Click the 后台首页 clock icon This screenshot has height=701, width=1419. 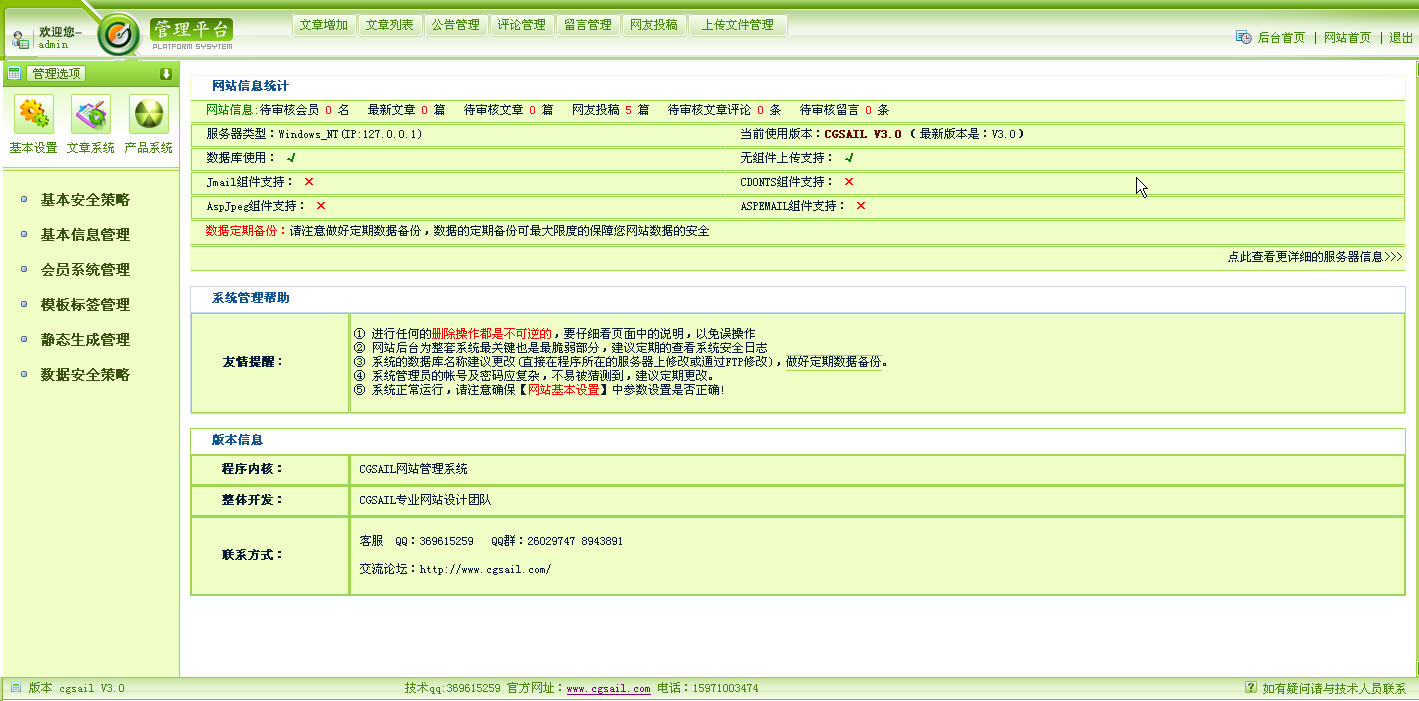1243,37
